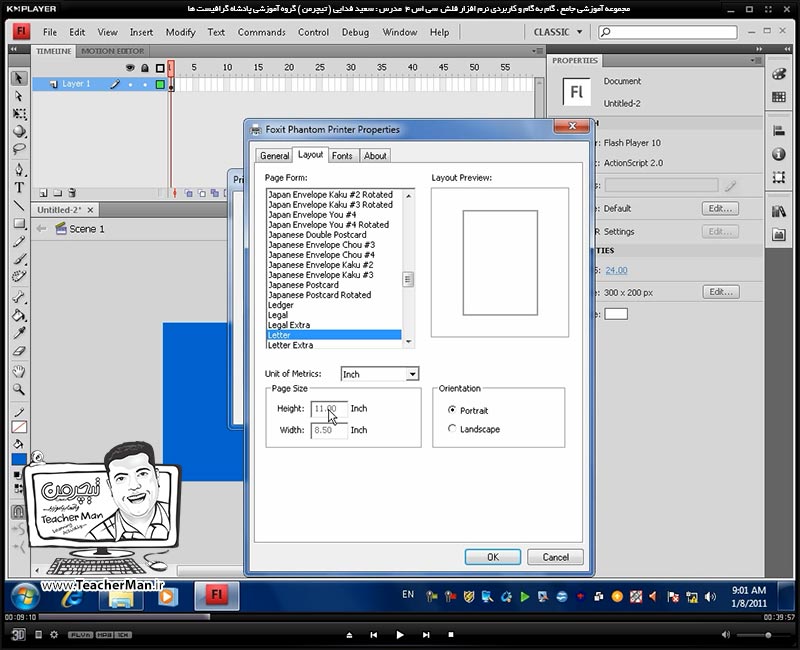
Task: Switch to the Fonts tab
Action: click(x=342, y=156)
